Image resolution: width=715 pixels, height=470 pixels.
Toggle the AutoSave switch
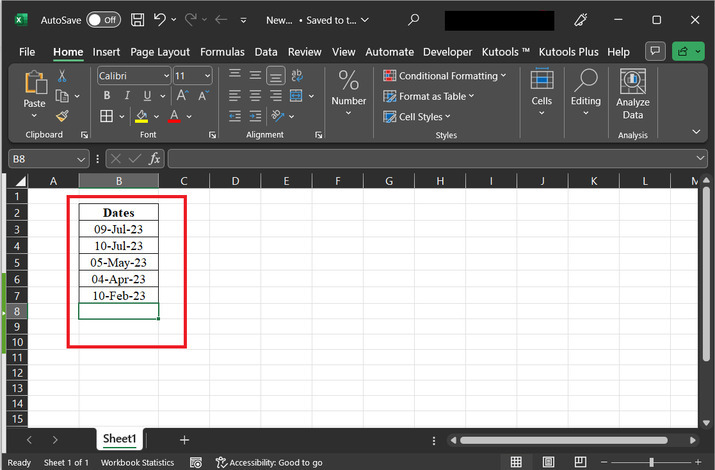click(103, 20)
